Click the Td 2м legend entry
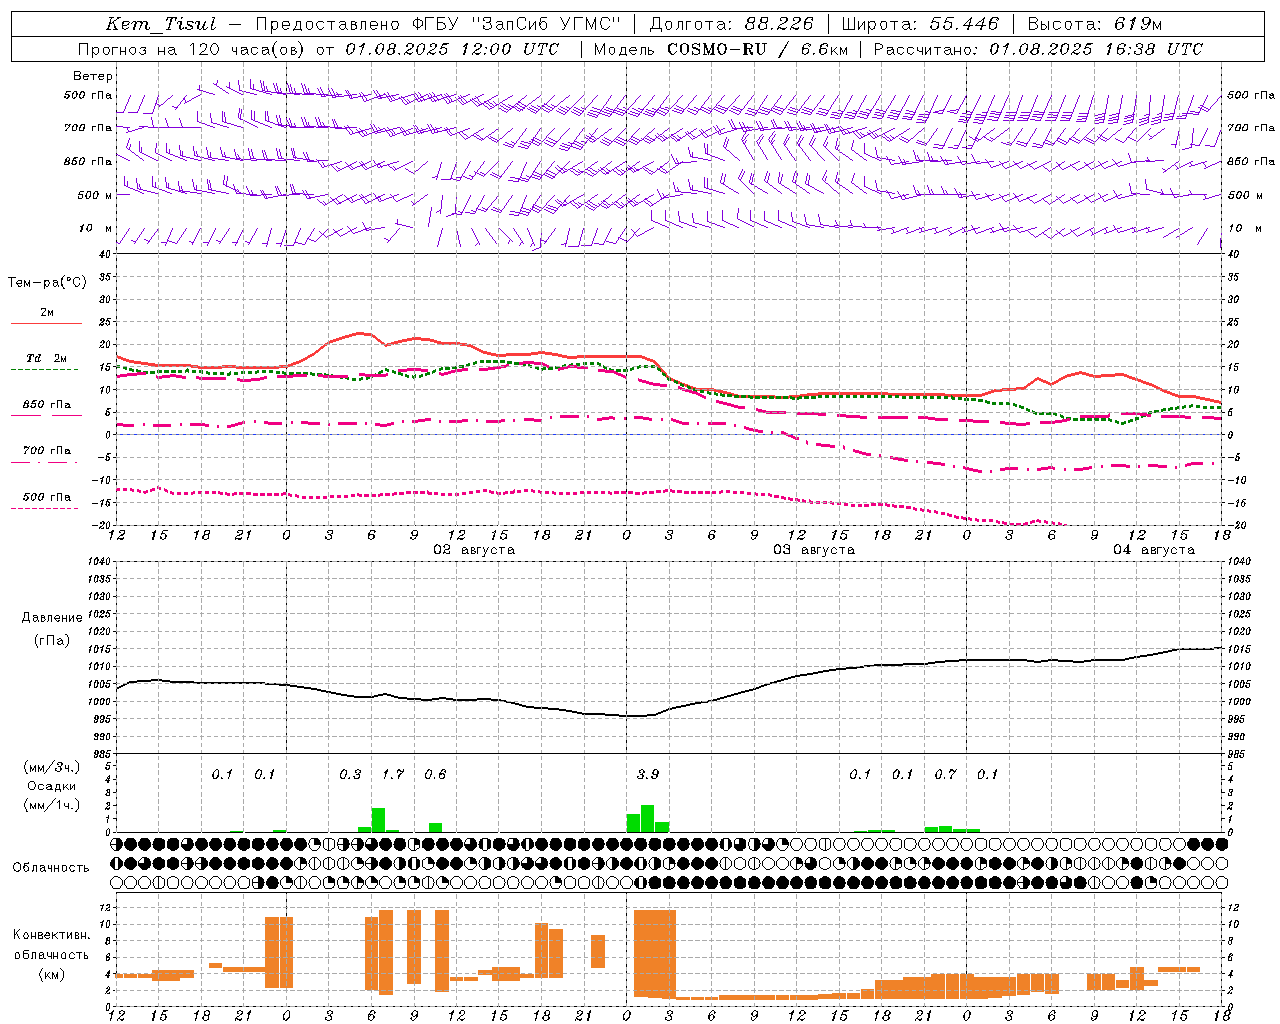The width and height of the screenshot is (1280, 1024). click(x=46, y=358)
